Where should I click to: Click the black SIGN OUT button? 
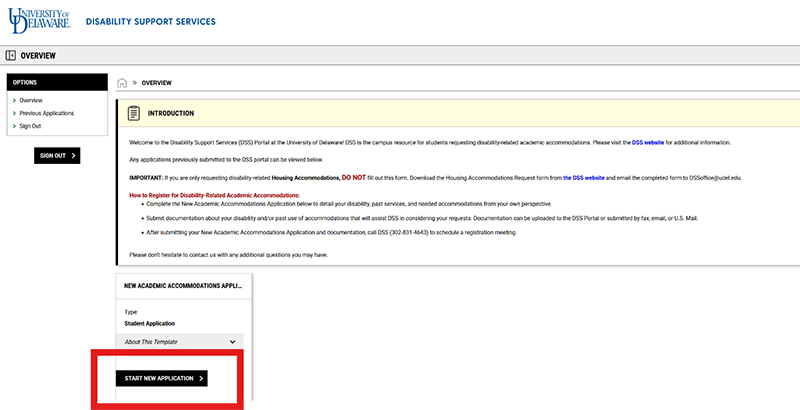click(57, 156)
